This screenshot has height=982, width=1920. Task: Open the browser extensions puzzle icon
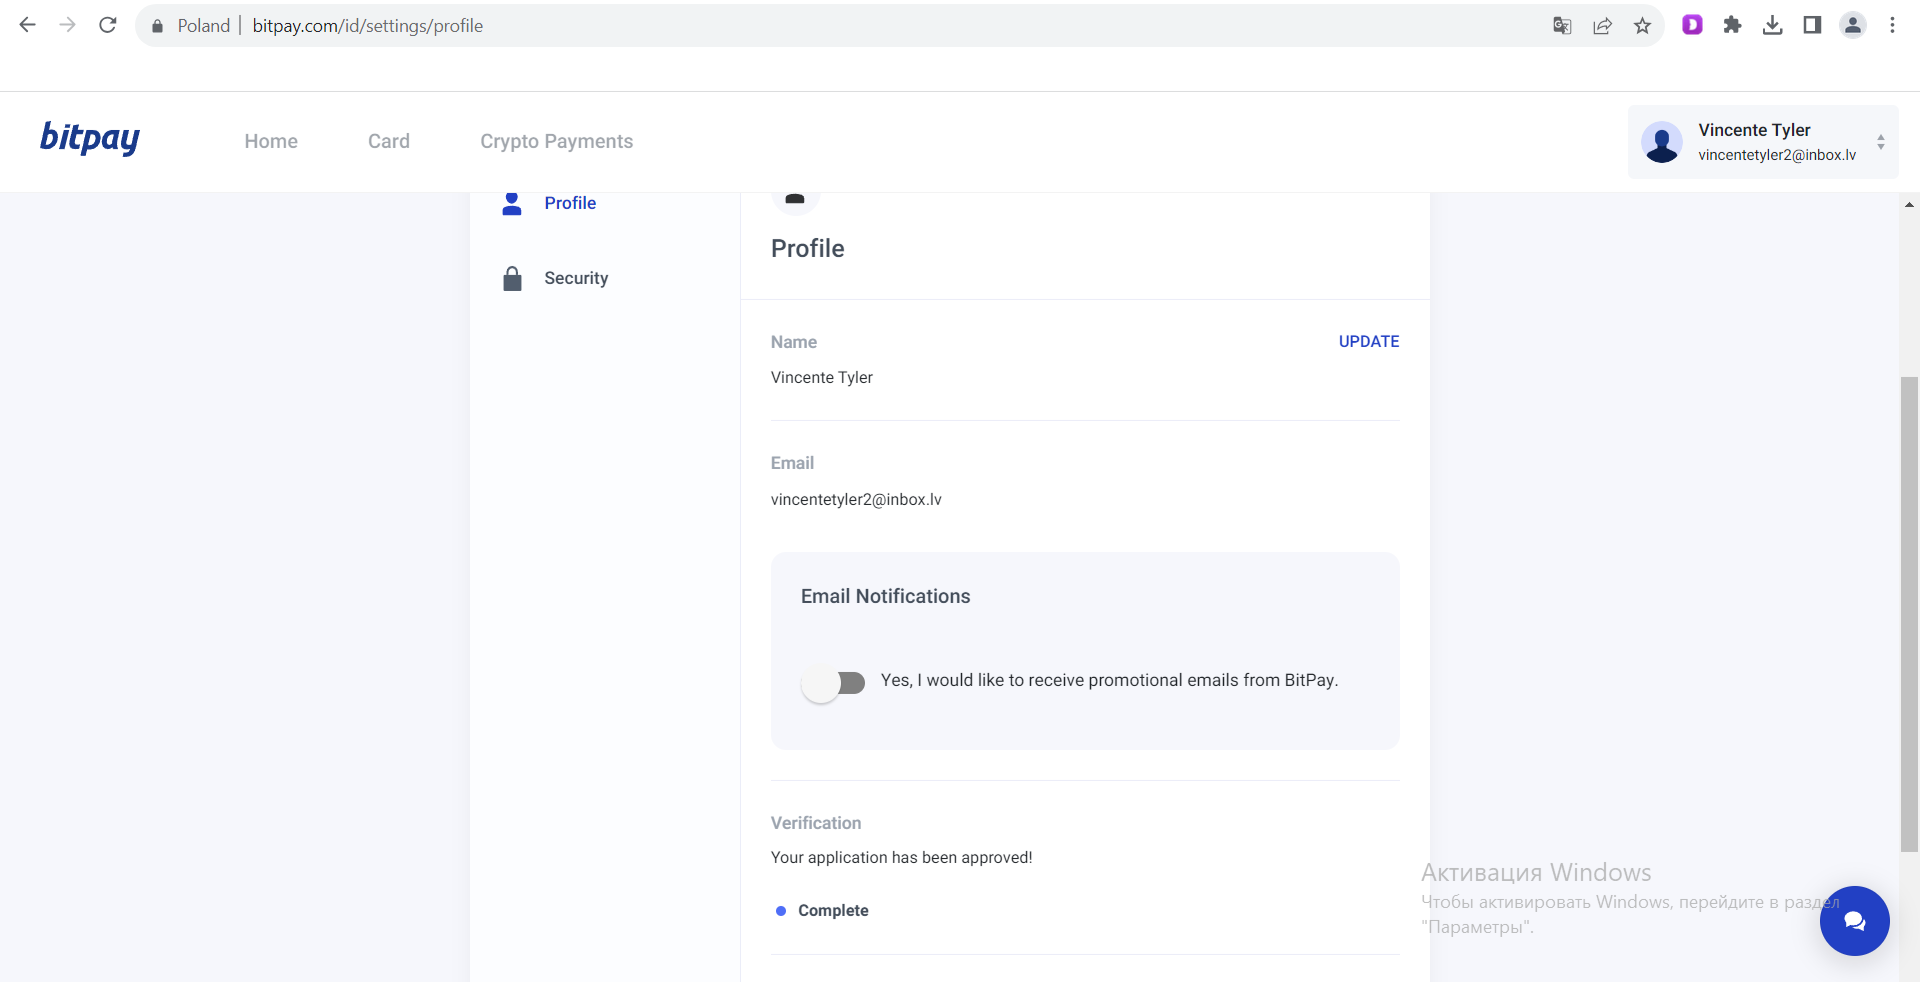click(1732, 26)
